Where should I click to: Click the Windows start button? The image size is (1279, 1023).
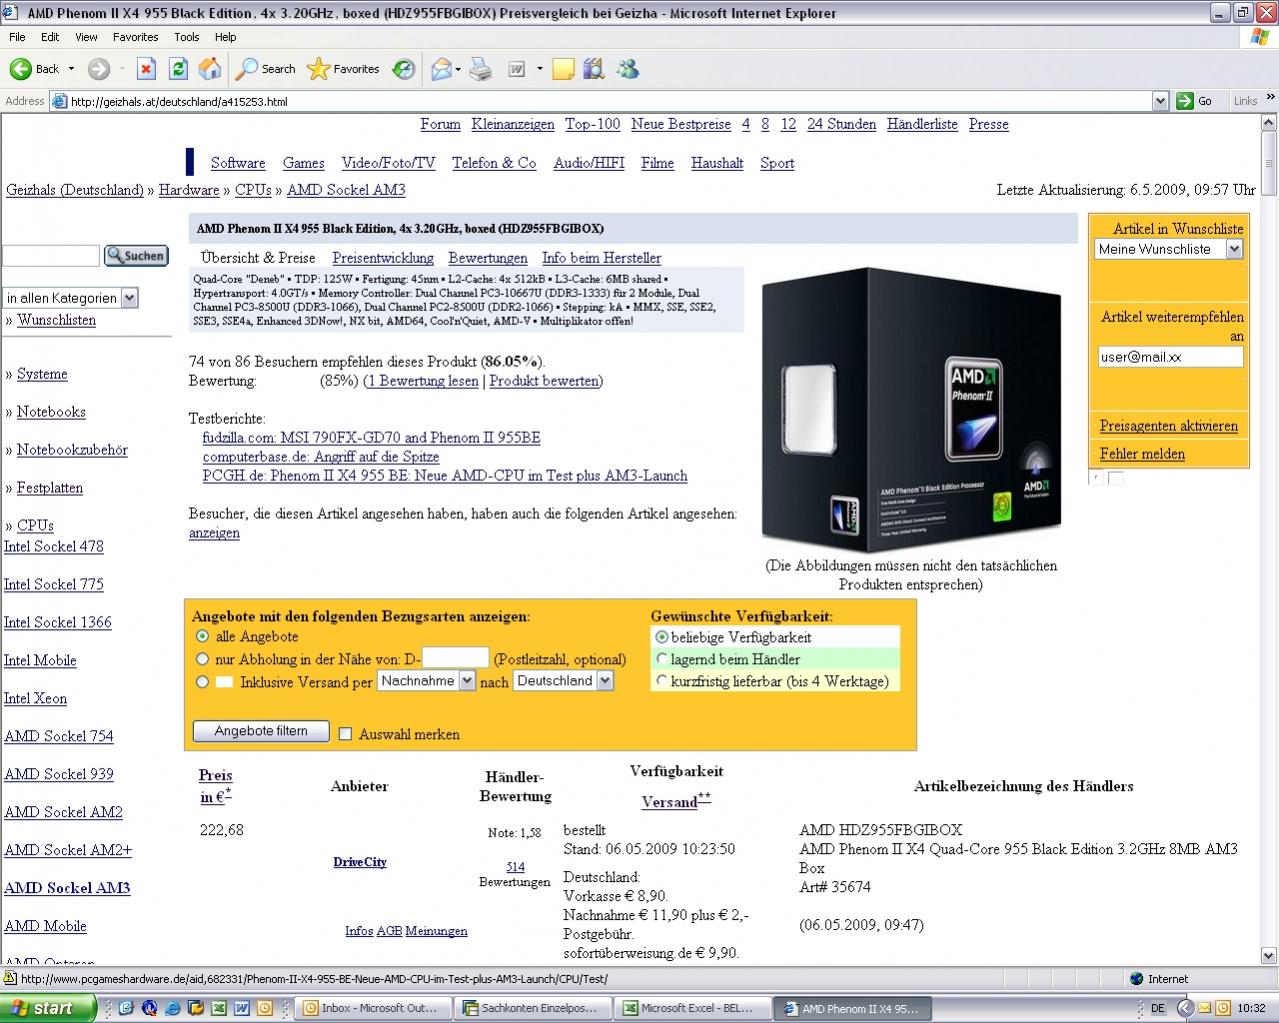49,1008
